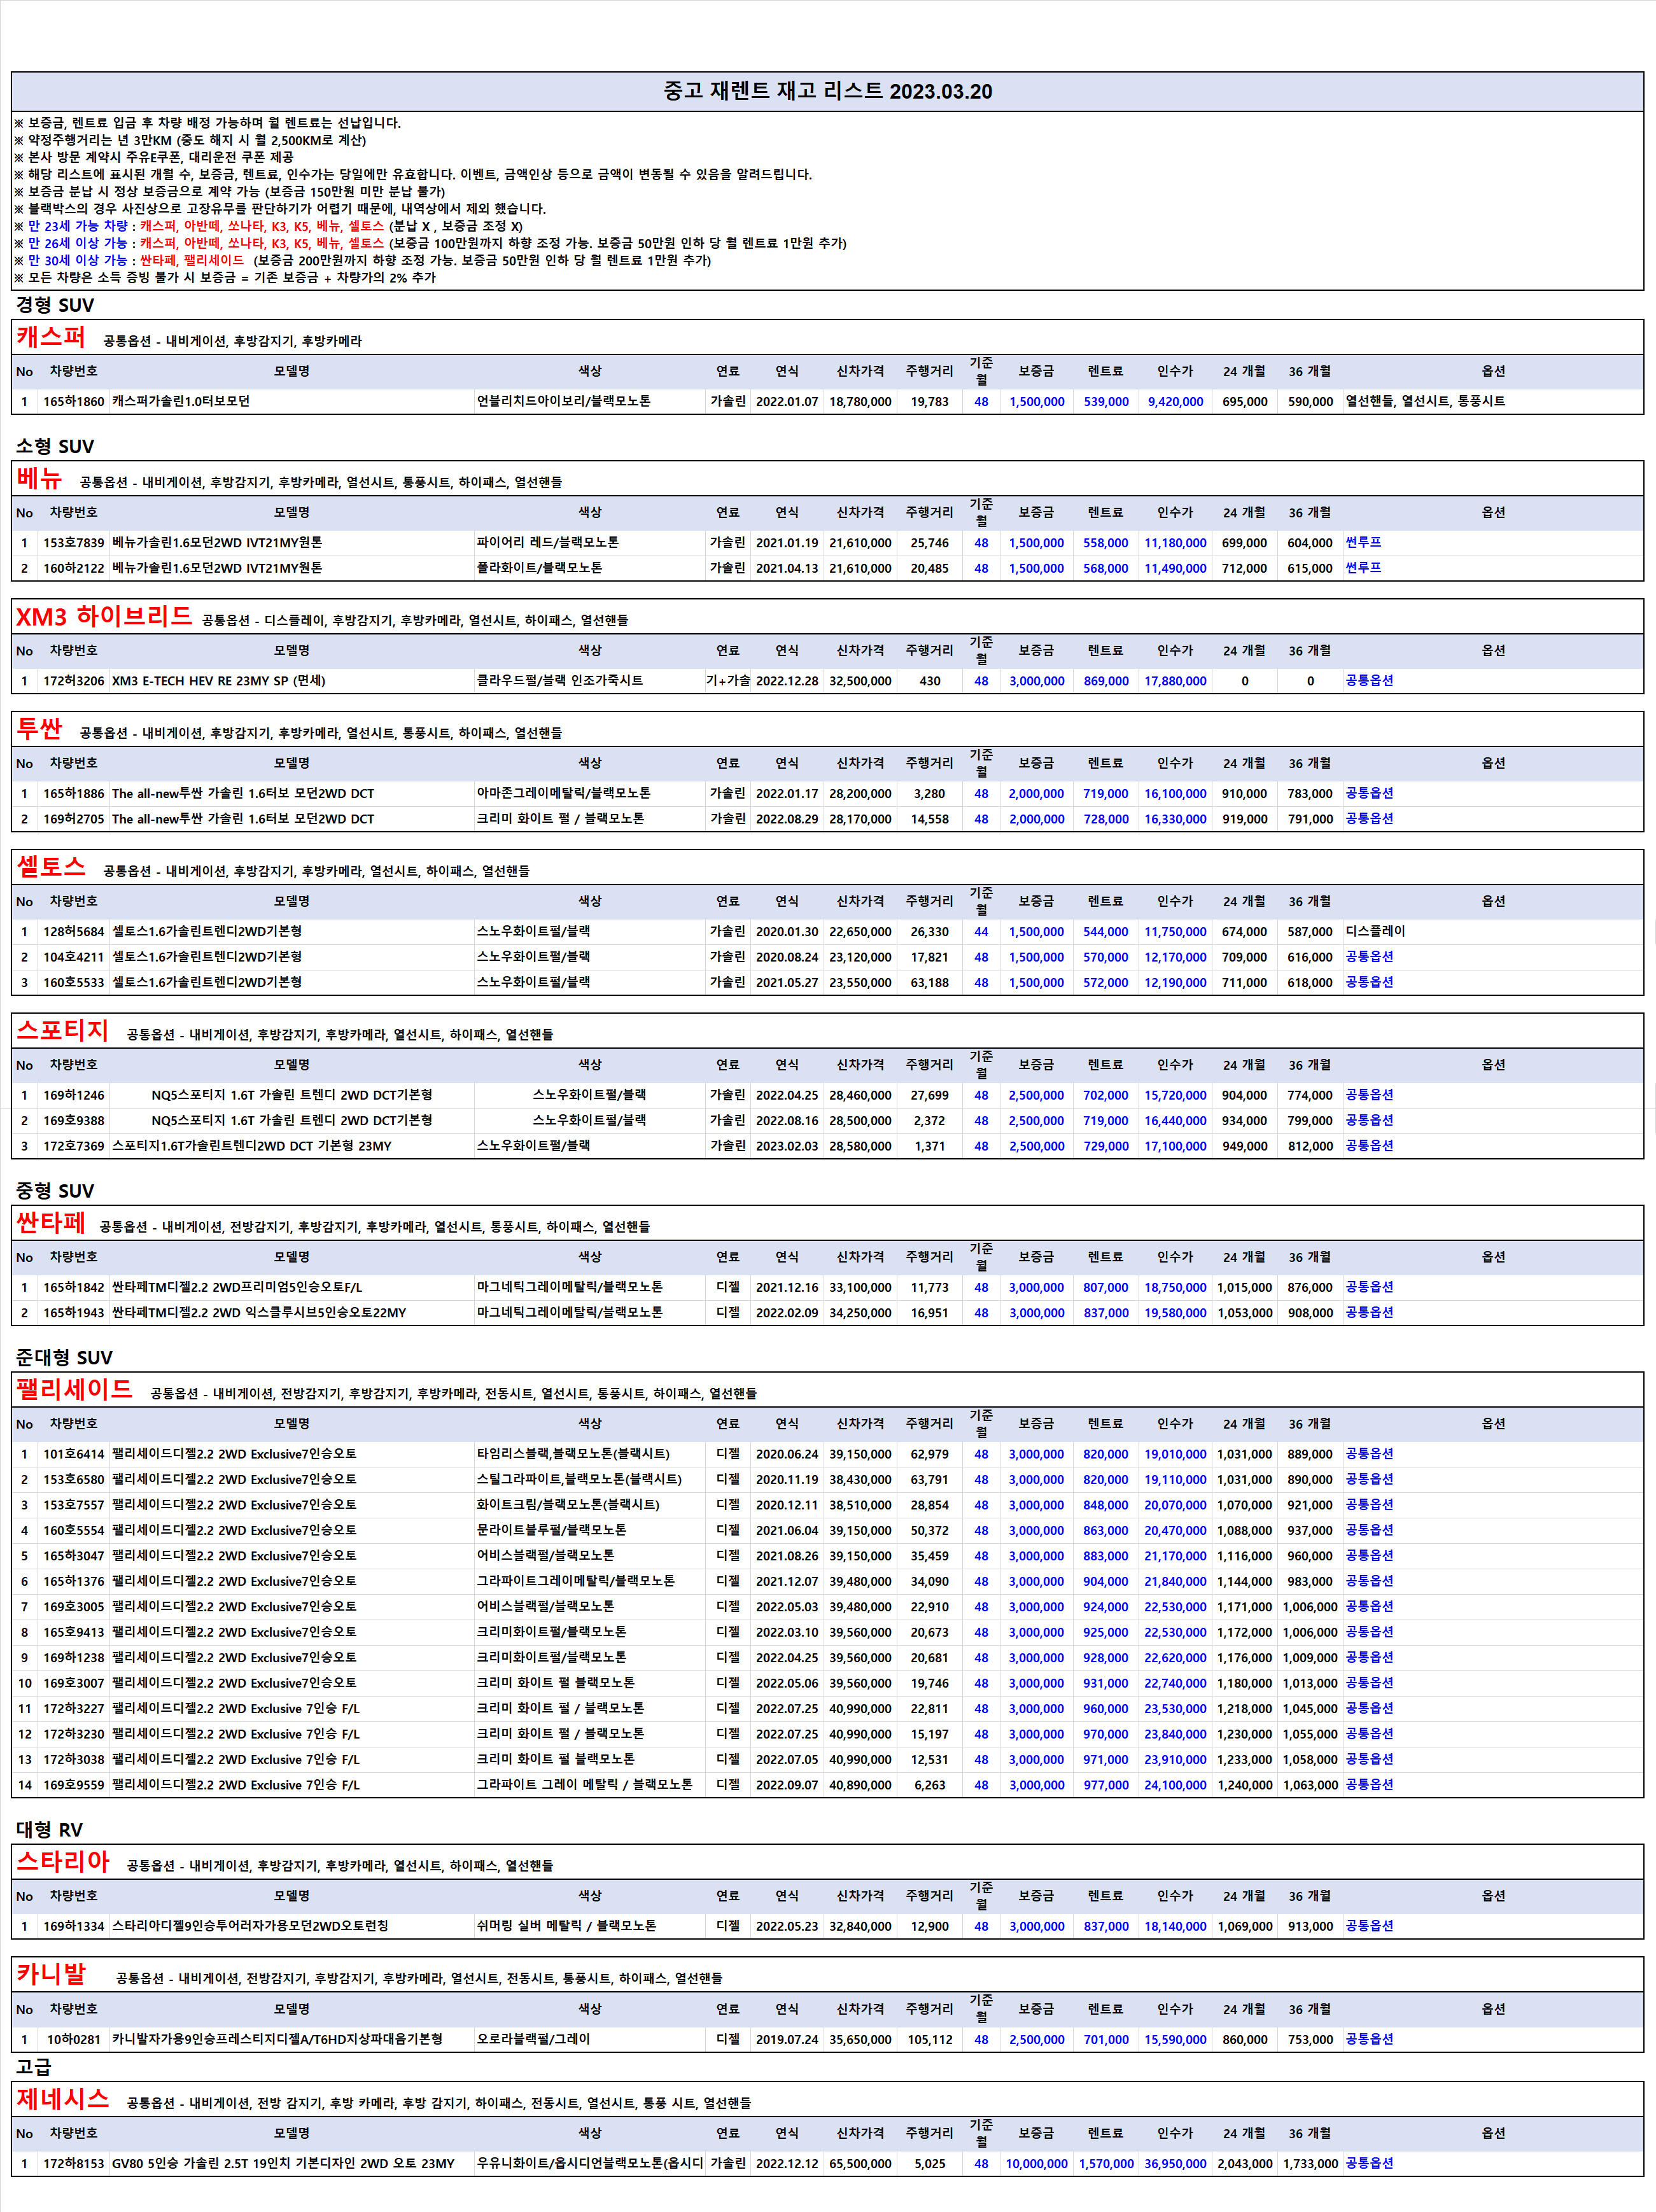Viewport: 1656px width, 2212px height.
Task: Click rent fee "539,000" in the Casper row
Action: coord(1106,401)
